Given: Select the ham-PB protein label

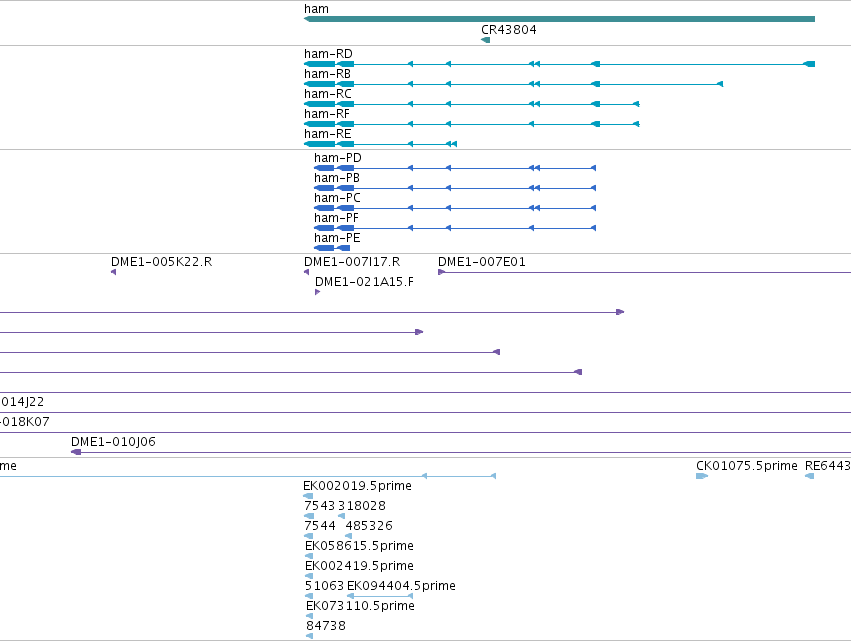Looking at the screenshot, I should coord(336,178).
